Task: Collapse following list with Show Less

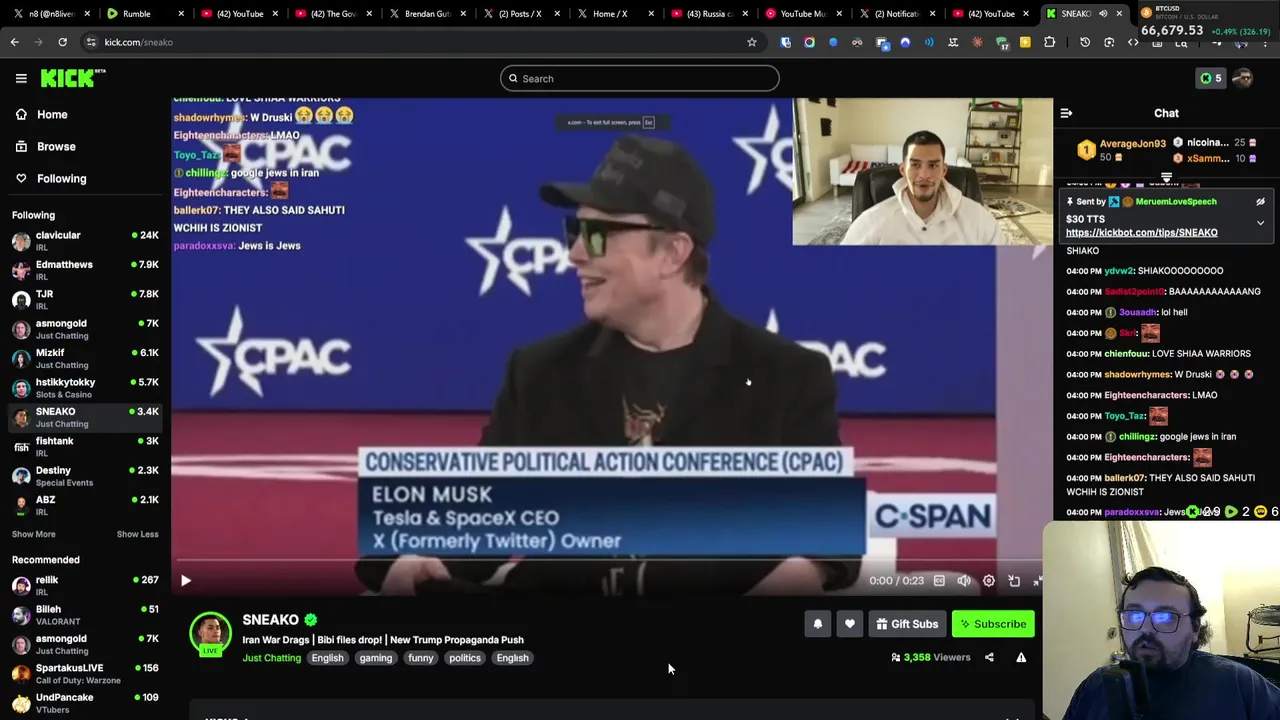Action: pyautogui.click(x=137, y=534)
